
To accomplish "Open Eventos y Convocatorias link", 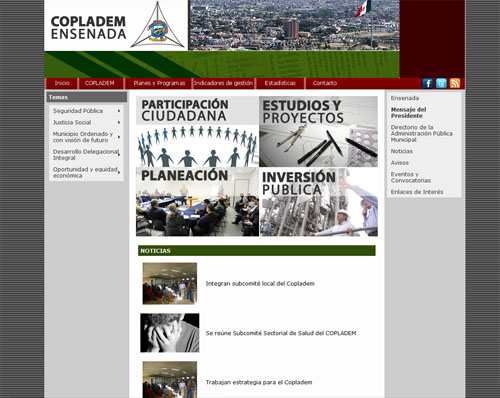I will click(x=411, y=177).
